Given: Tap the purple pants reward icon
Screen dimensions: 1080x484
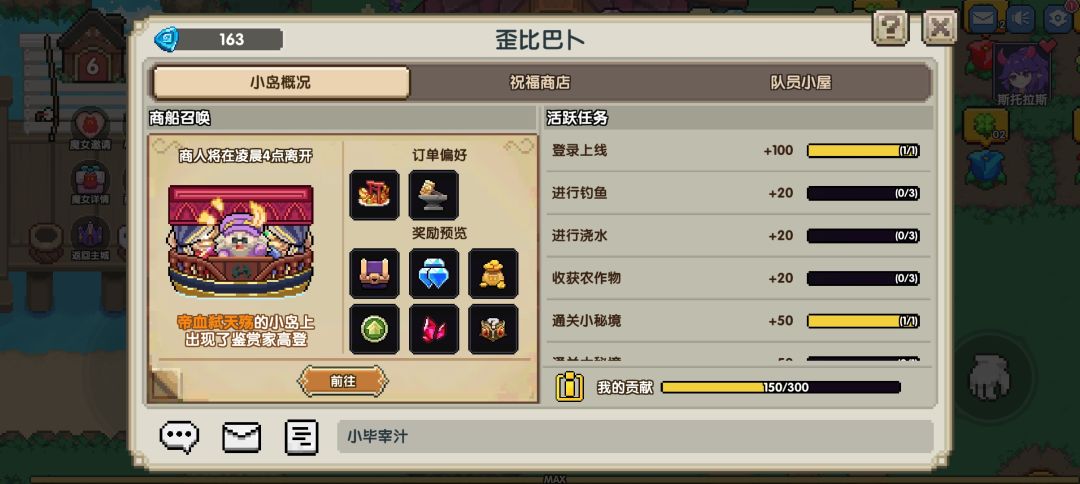Looking at the screenshot, I should click(374, 273).
